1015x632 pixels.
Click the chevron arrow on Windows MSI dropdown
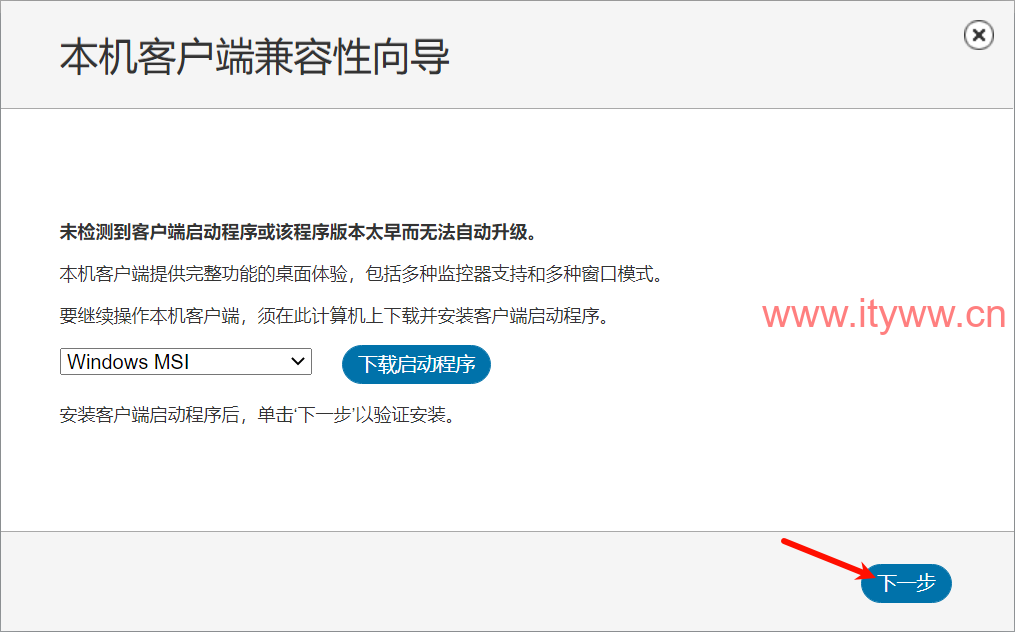tap(298, 361)
